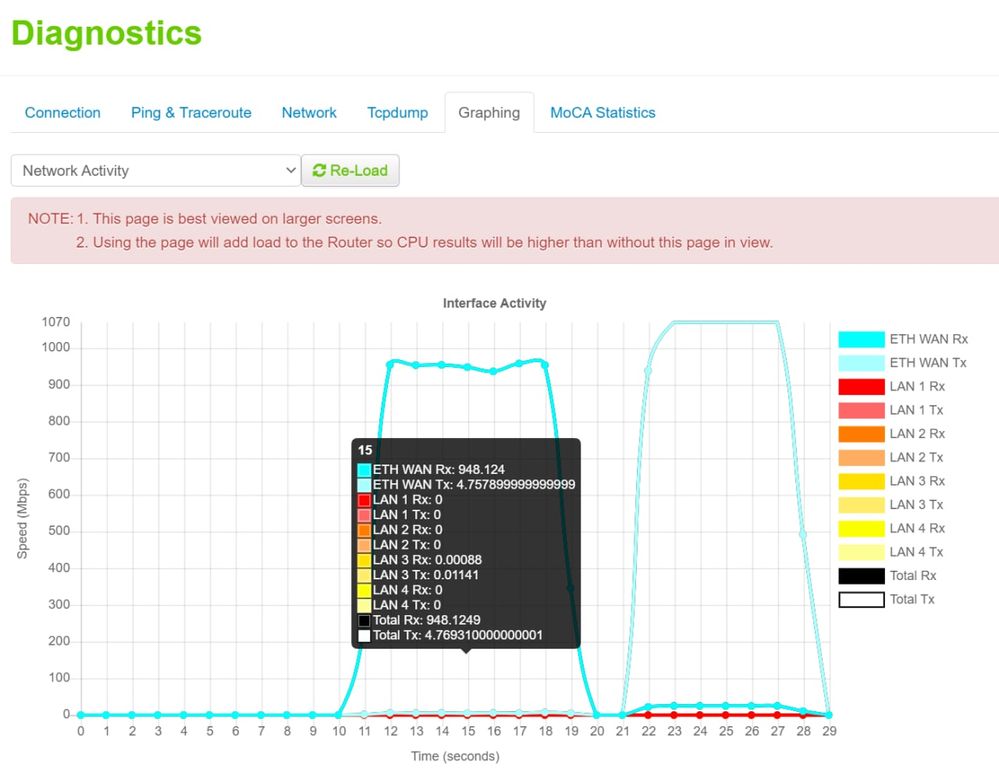
Task: Hide LAN 1 Rx series in legend
Action: click(861, 387)
